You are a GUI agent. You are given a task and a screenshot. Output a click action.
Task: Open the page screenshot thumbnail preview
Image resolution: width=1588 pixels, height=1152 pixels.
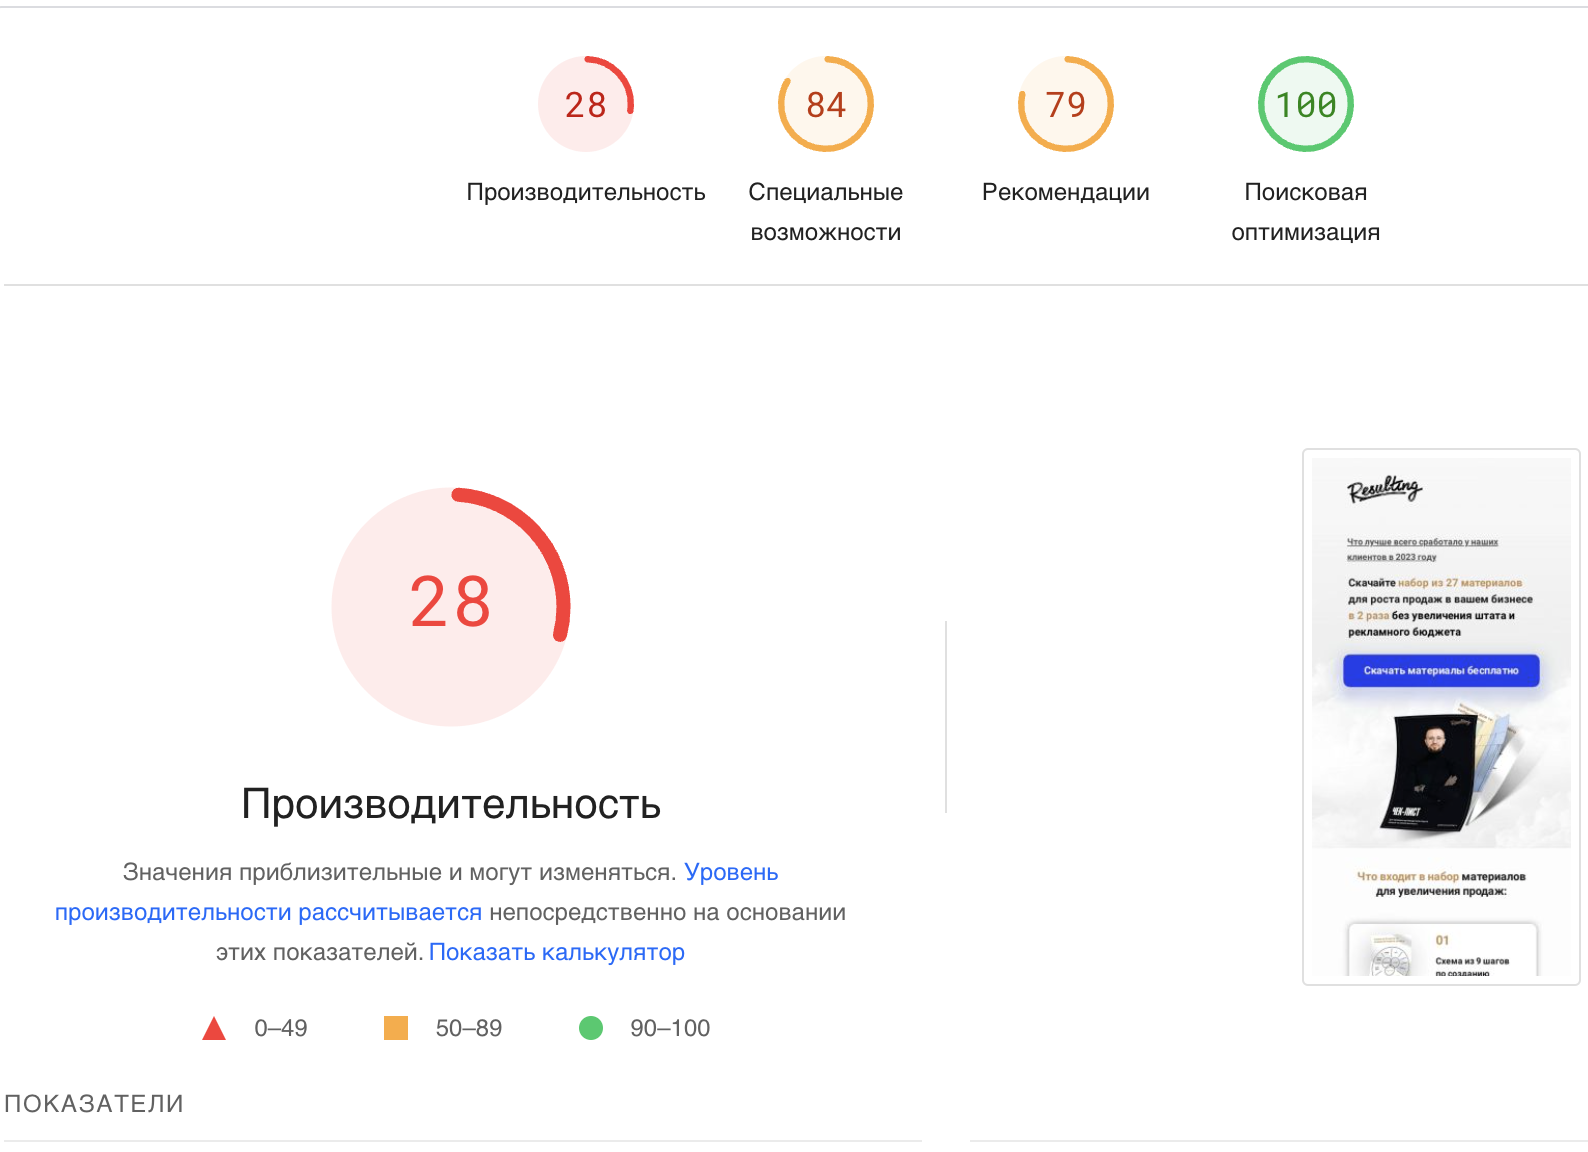click(1441, 717)
